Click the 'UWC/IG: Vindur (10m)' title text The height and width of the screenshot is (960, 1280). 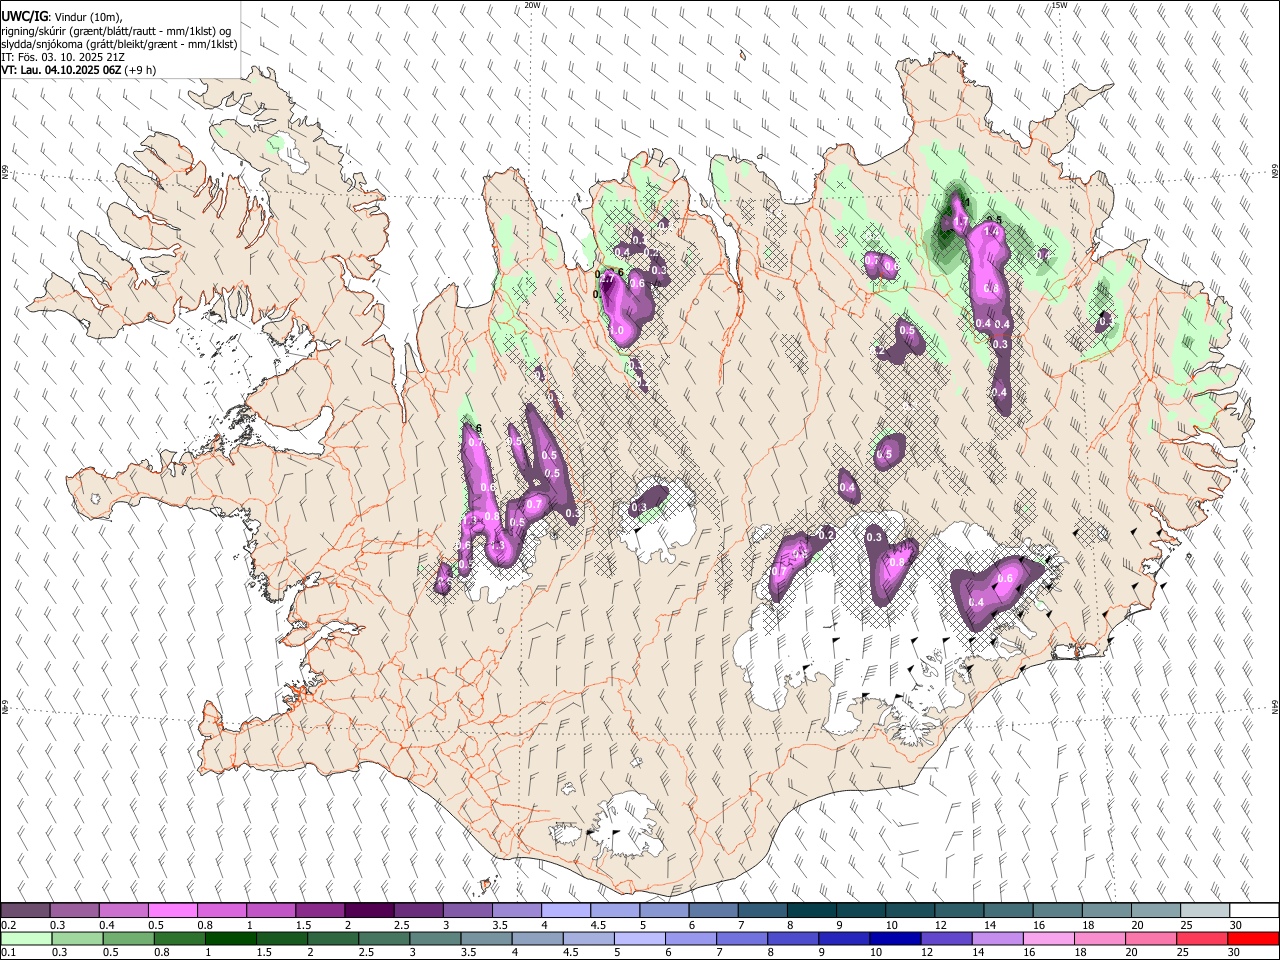(62, 16)
